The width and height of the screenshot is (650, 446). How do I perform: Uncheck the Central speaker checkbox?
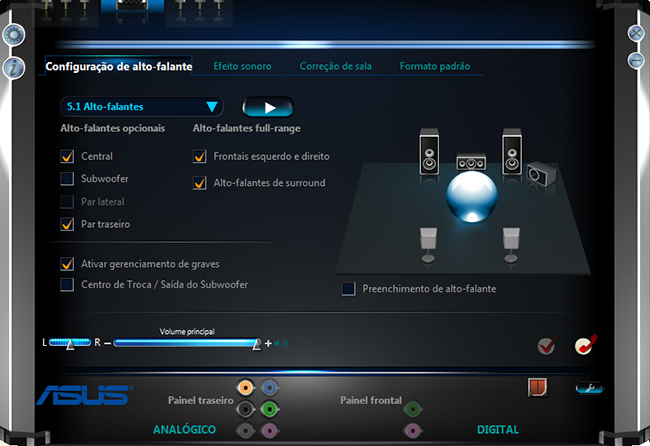68,157
